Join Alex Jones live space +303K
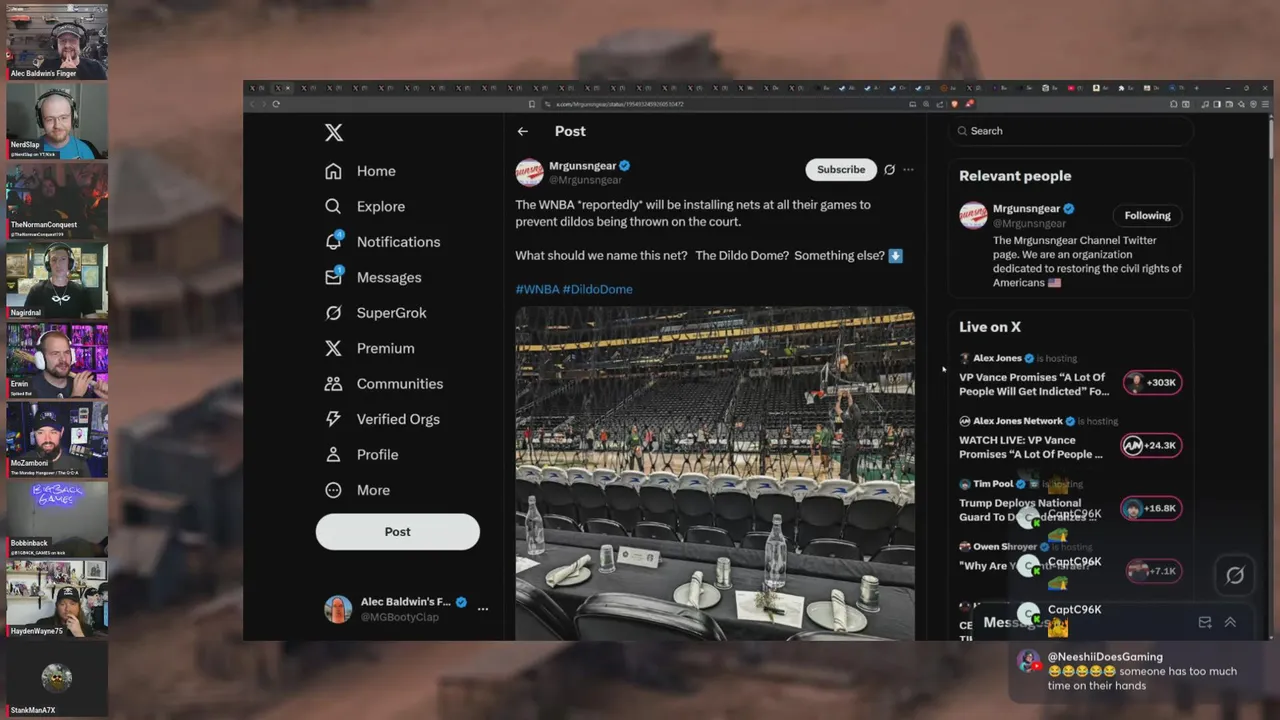 click(1152, 382)
